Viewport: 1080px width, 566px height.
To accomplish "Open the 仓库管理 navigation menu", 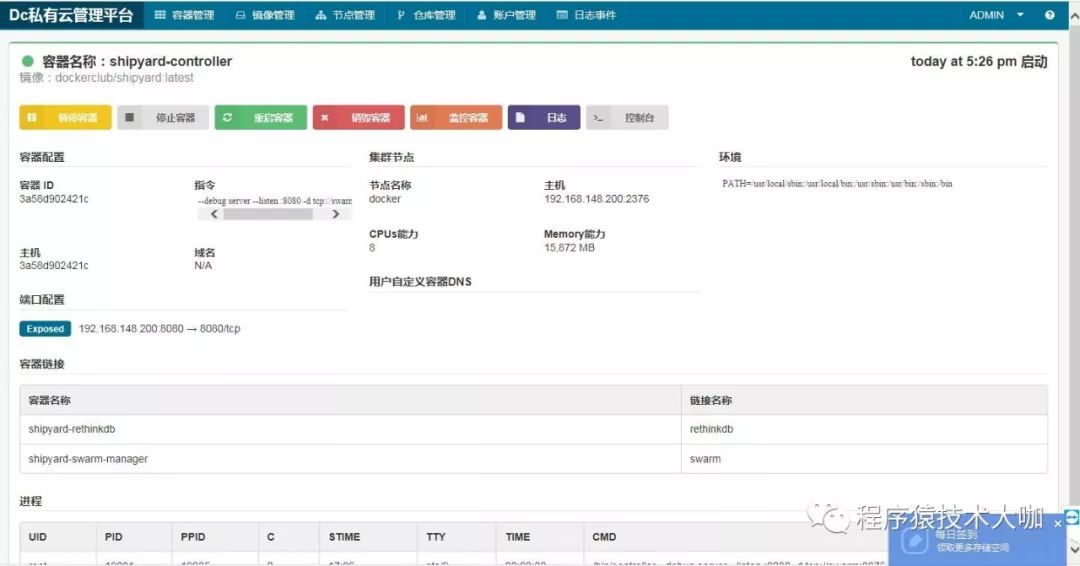I will tap(426, 15).
